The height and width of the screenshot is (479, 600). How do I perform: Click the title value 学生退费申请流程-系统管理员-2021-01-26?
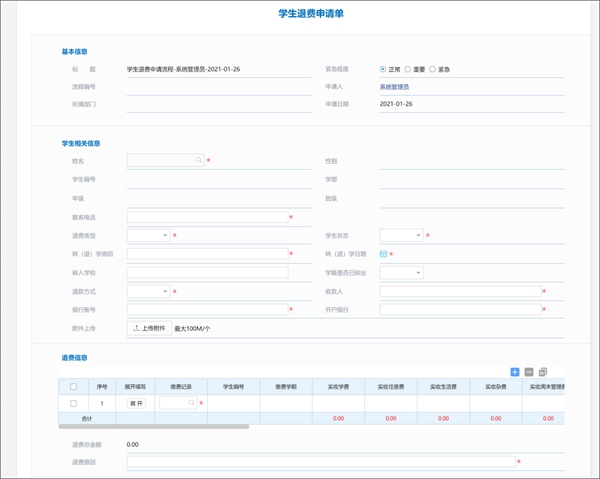coord(183,69)
